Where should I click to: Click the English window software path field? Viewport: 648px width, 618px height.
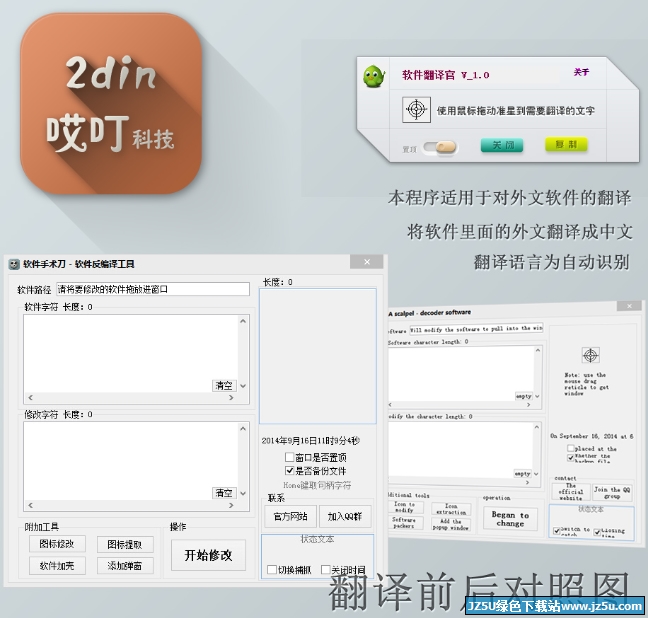(476, 328)
